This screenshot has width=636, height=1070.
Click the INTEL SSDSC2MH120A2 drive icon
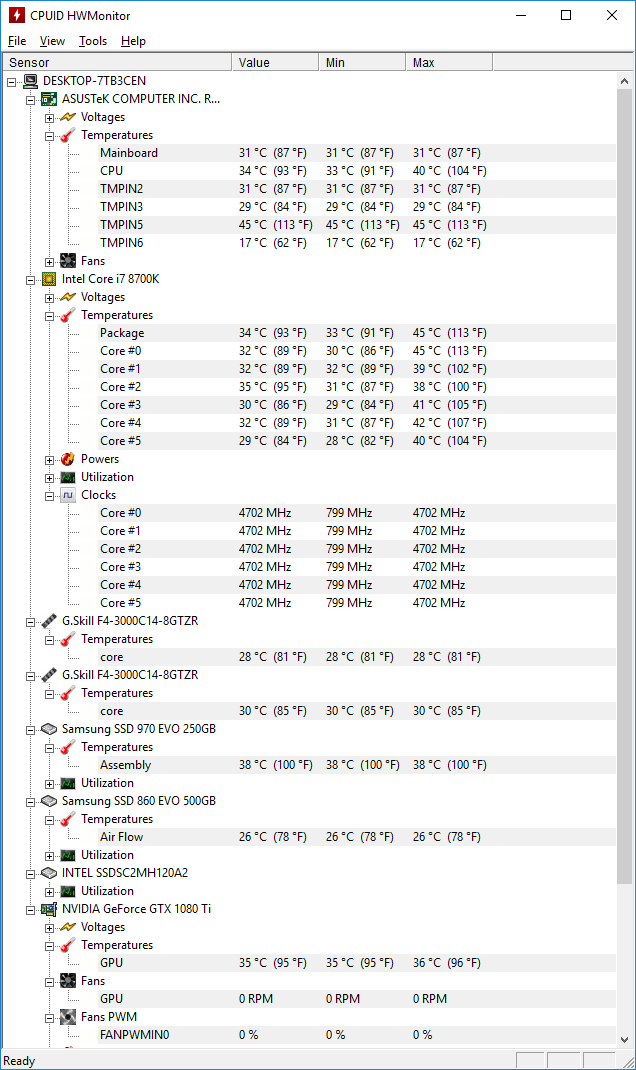[49, 873]
